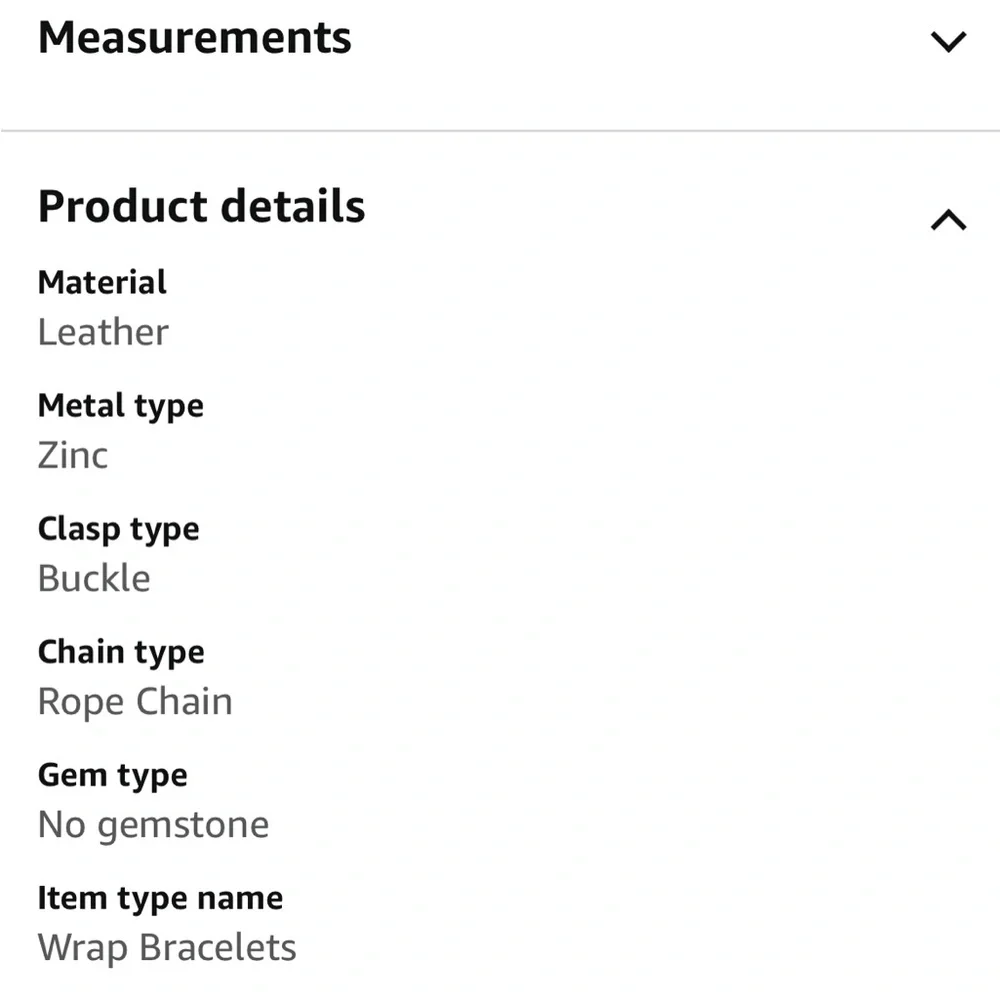Click the divider line below Measurements
This screenshot has height=1000, width=1000.
(500, 131)
